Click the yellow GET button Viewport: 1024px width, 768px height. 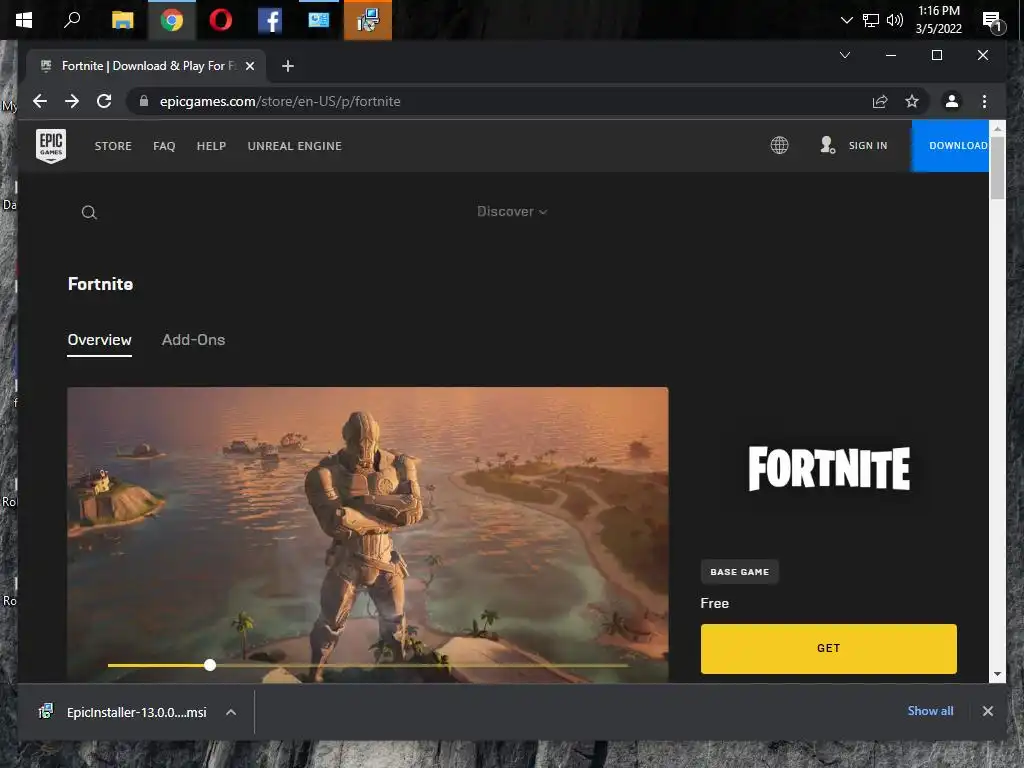click(x=828, y=648)
